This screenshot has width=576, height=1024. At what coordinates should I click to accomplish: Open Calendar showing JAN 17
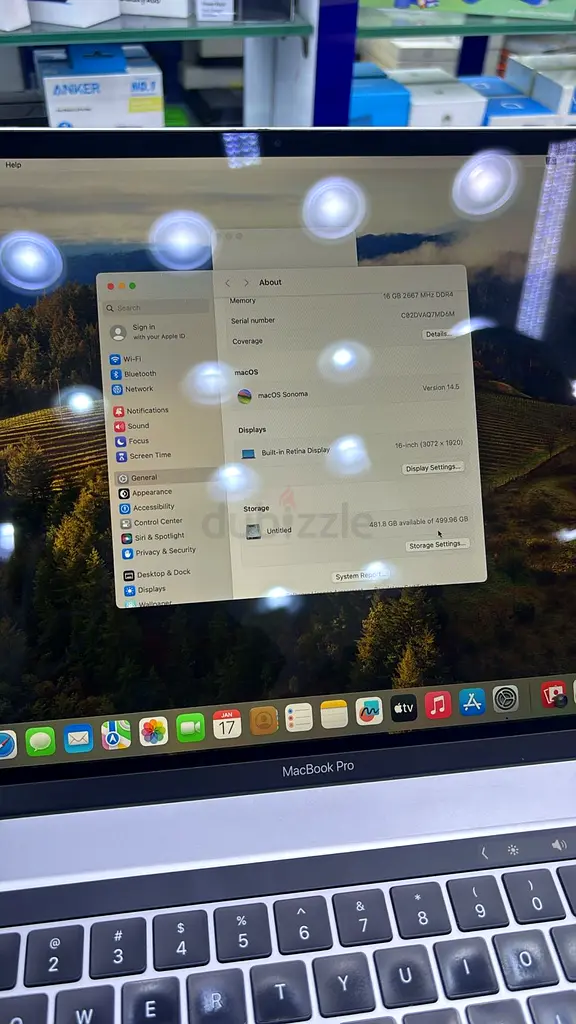click(227, 724)
